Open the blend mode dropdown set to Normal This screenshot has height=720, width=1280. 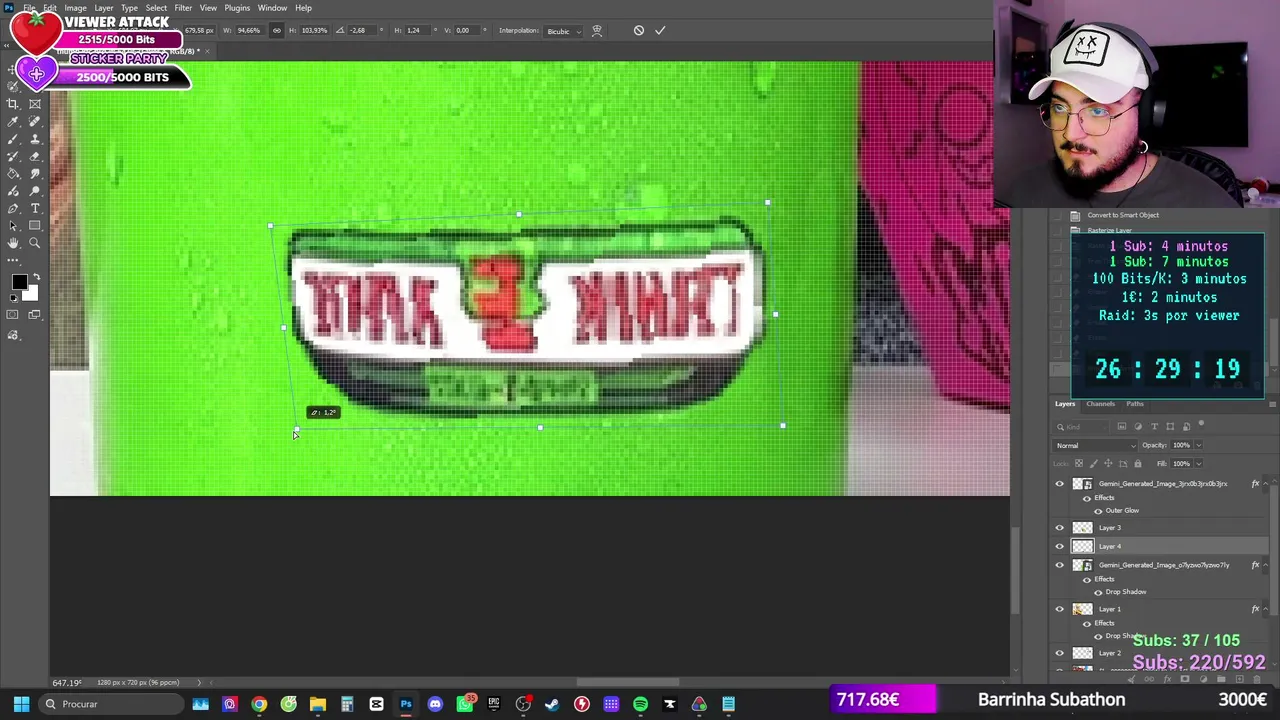tap(1097, 445)
